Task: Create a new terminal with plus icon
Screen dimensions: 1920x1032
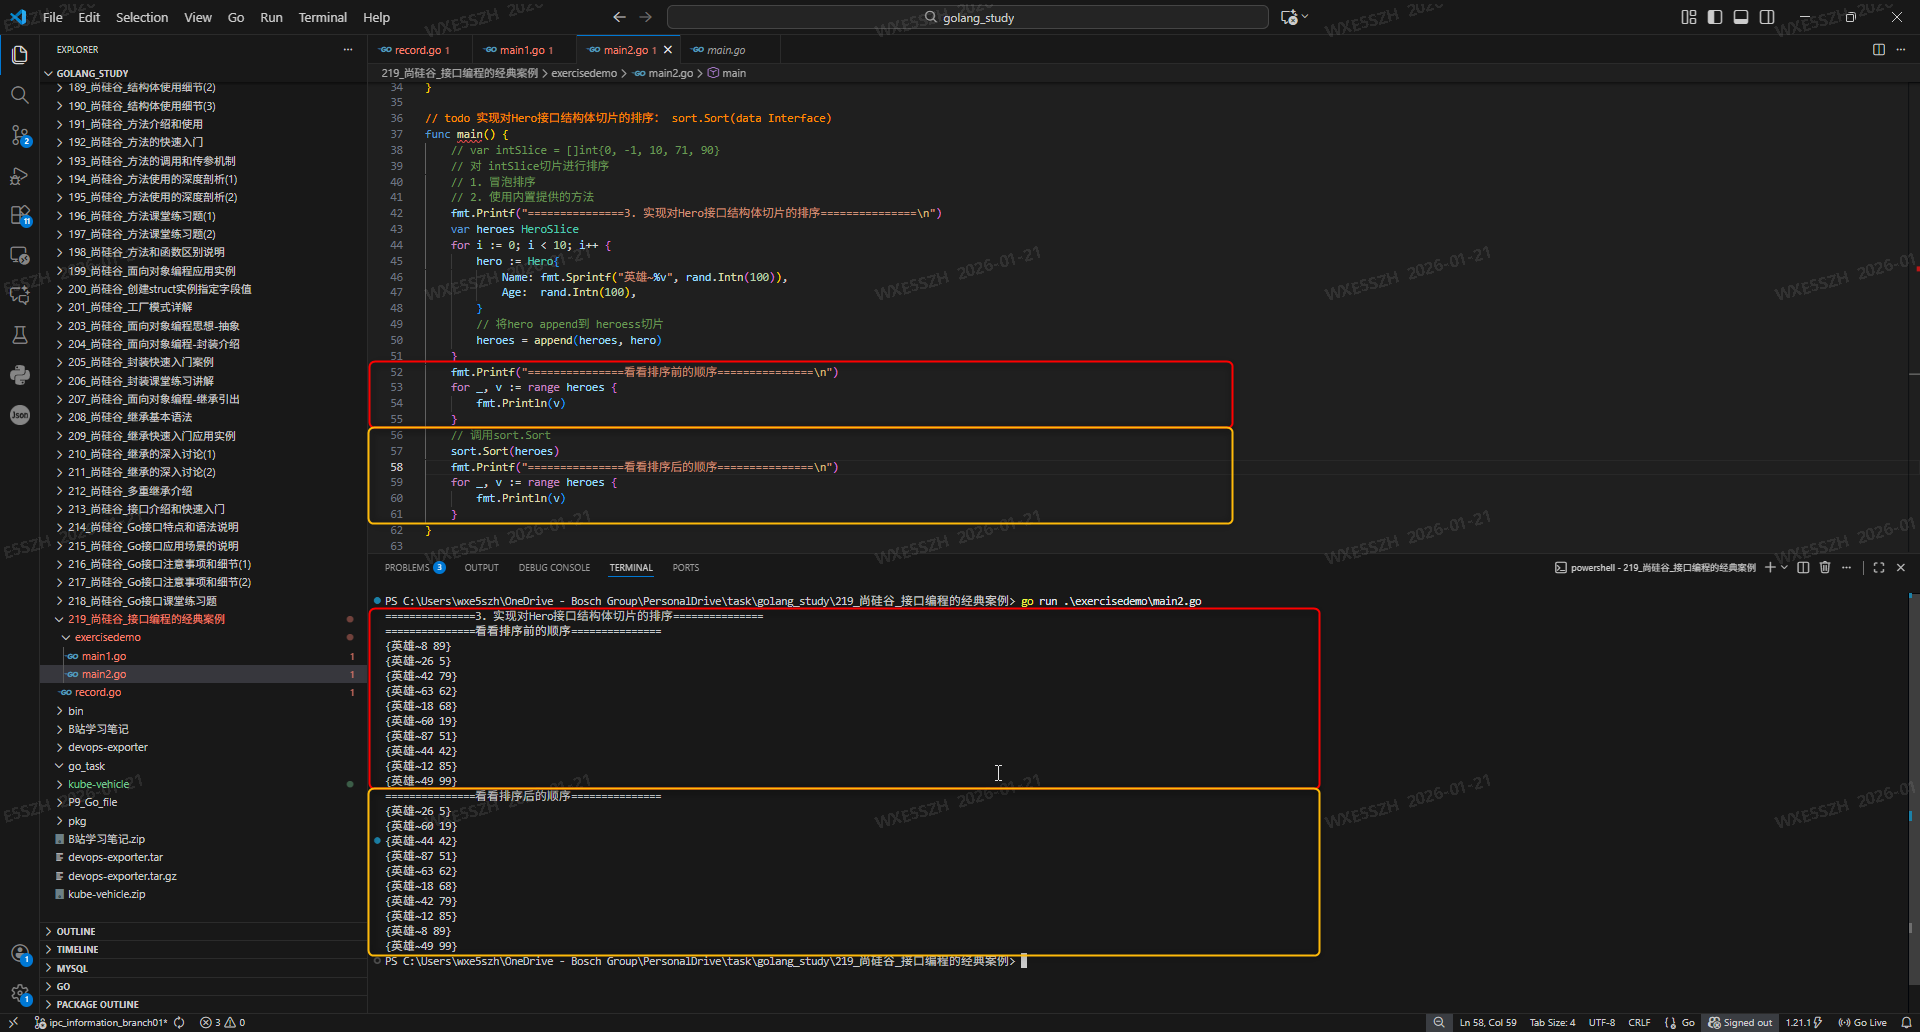Action: [x=1769, y=567]
